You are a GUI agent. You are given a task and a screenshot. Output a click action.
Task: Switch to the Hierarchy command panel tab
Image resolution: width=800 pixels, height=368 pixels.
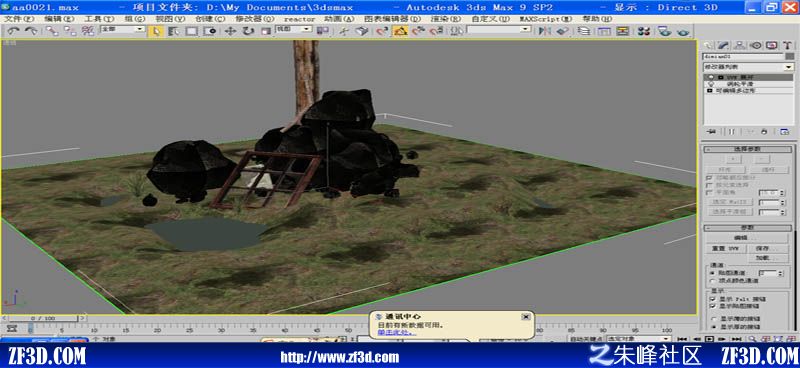pyautogui.click(x=740, y=45)
